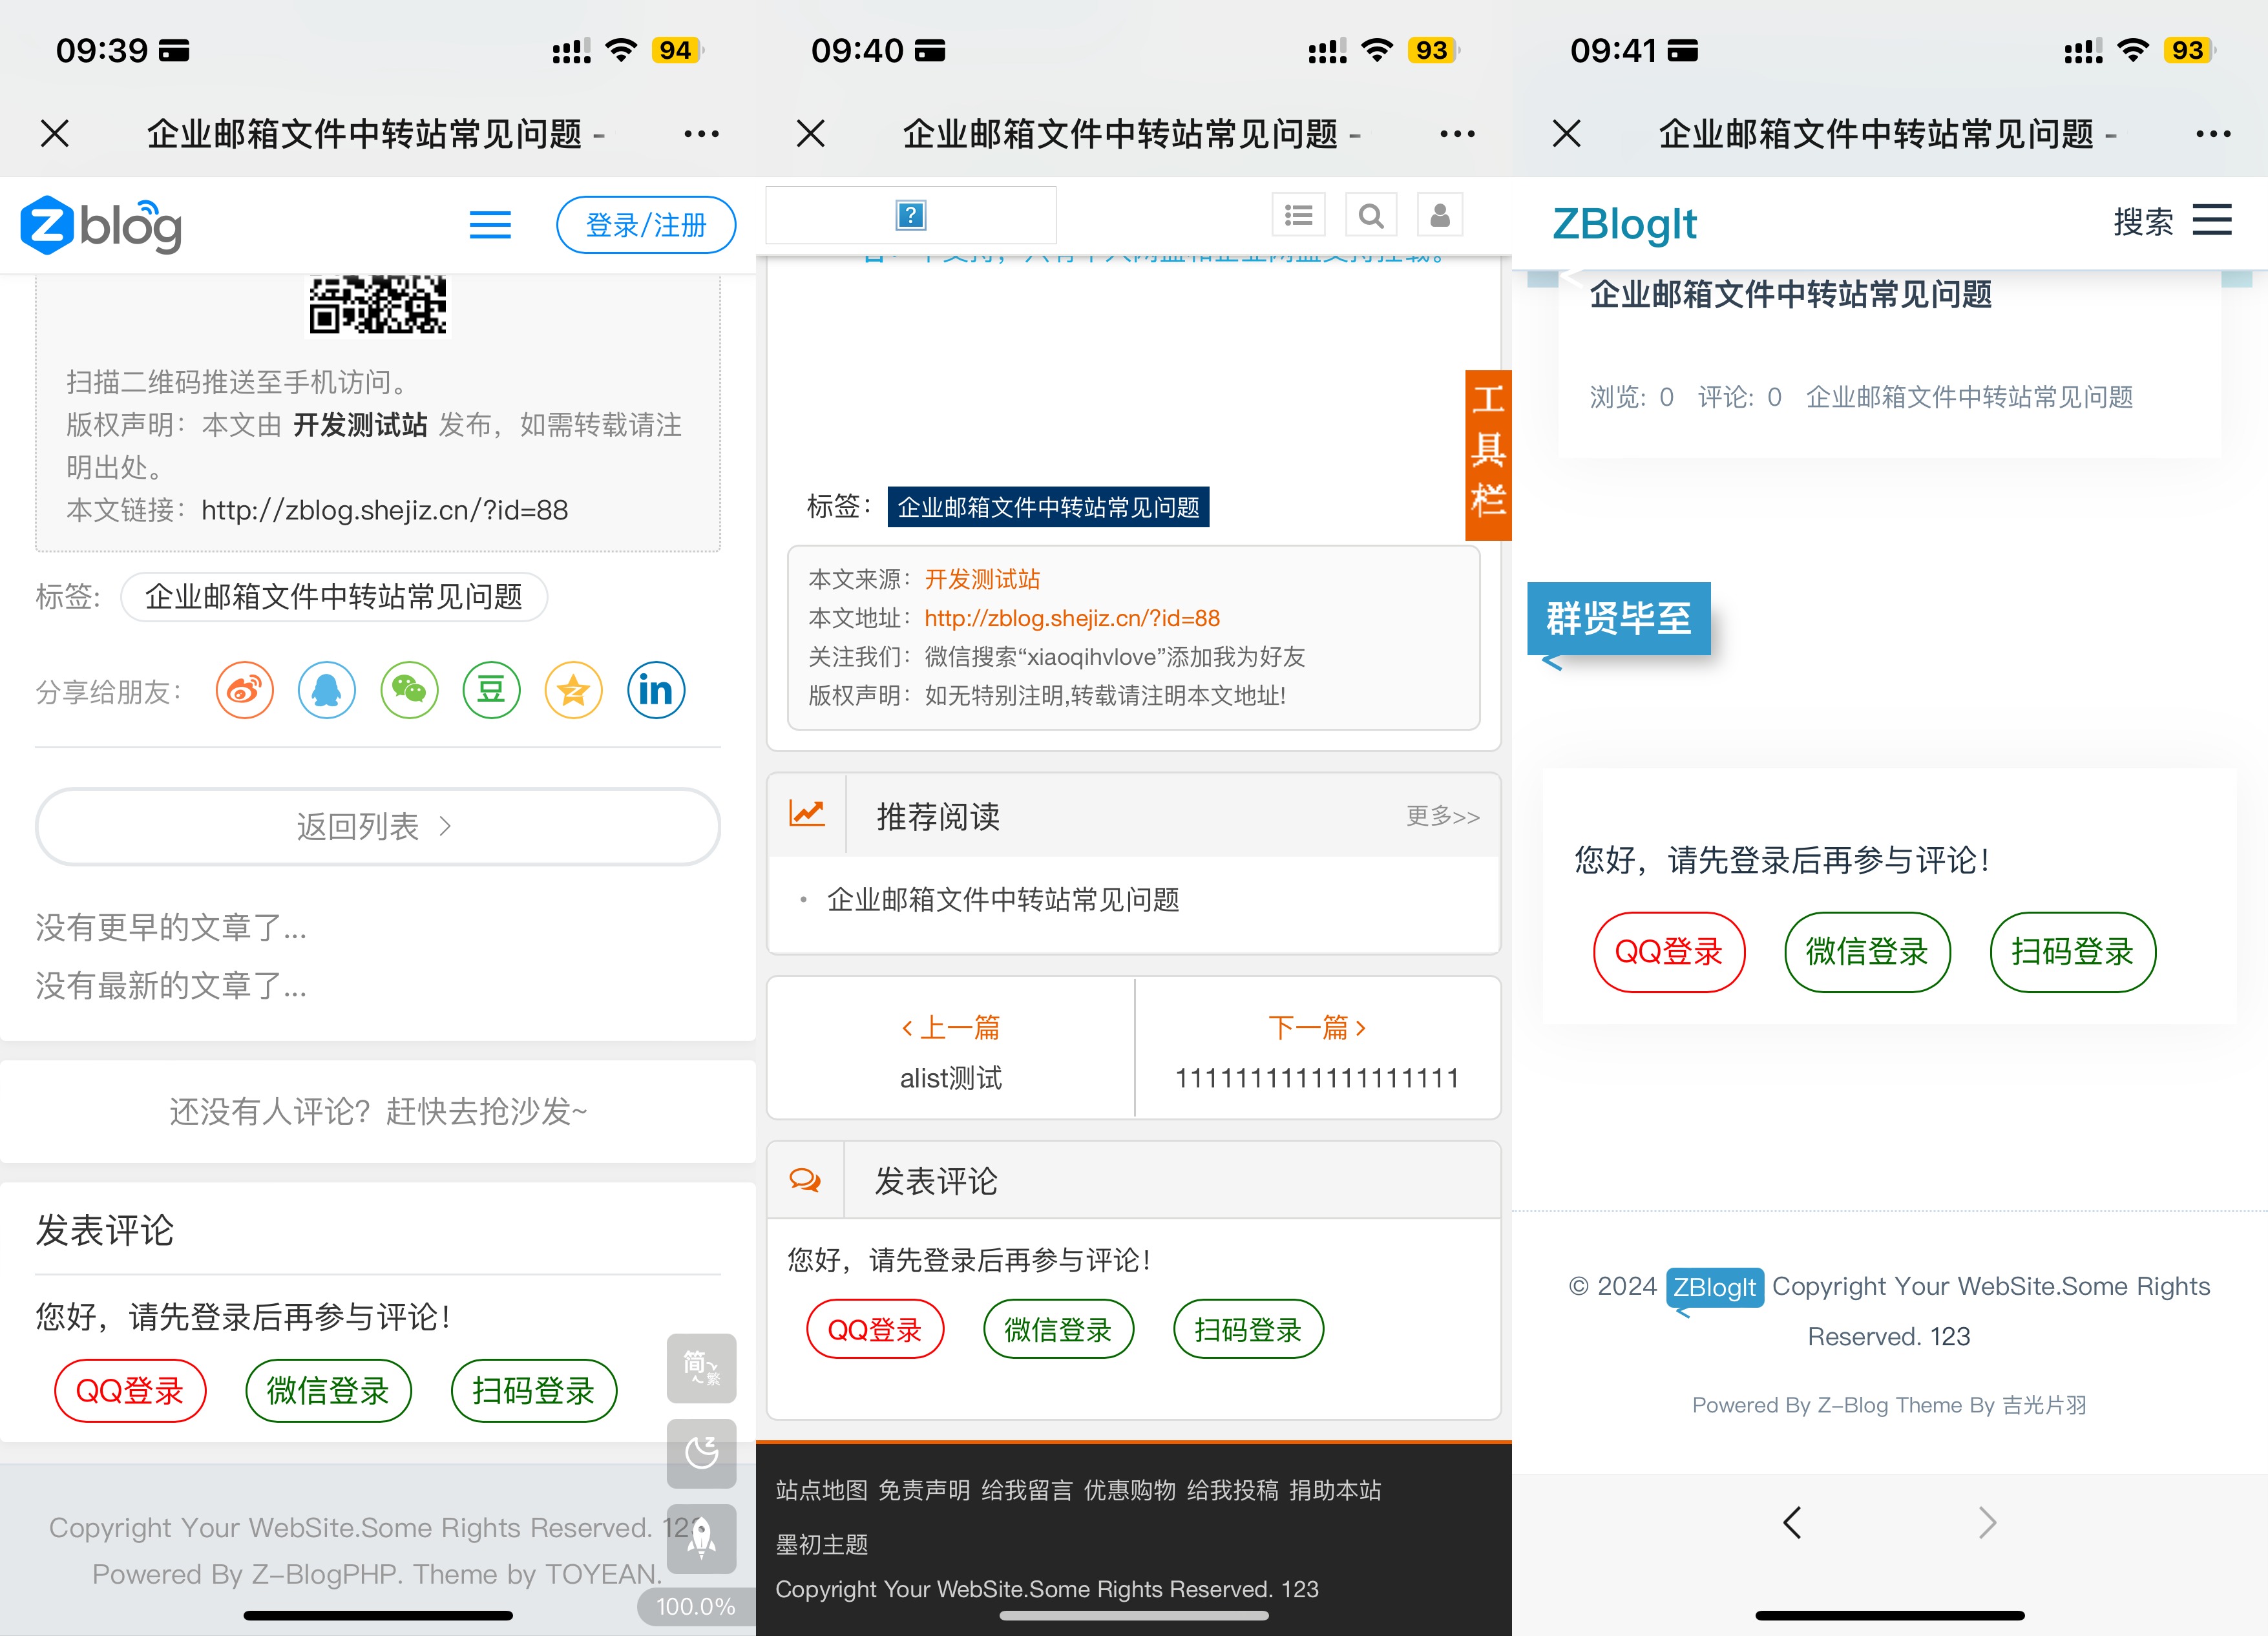Screen dimensions: 2268x1636
Task: Click the 登录/注册 button
Action: [646, 225]
